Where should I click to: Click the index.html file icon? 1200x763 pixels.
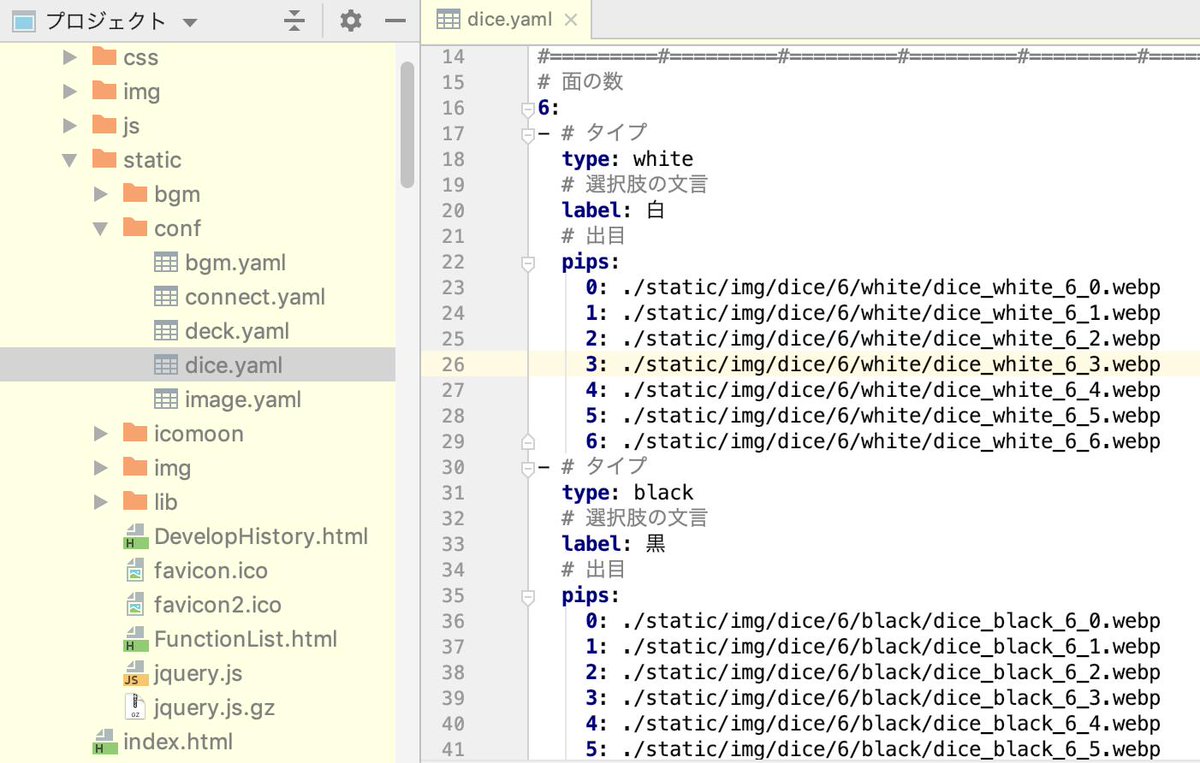point(104,742)
